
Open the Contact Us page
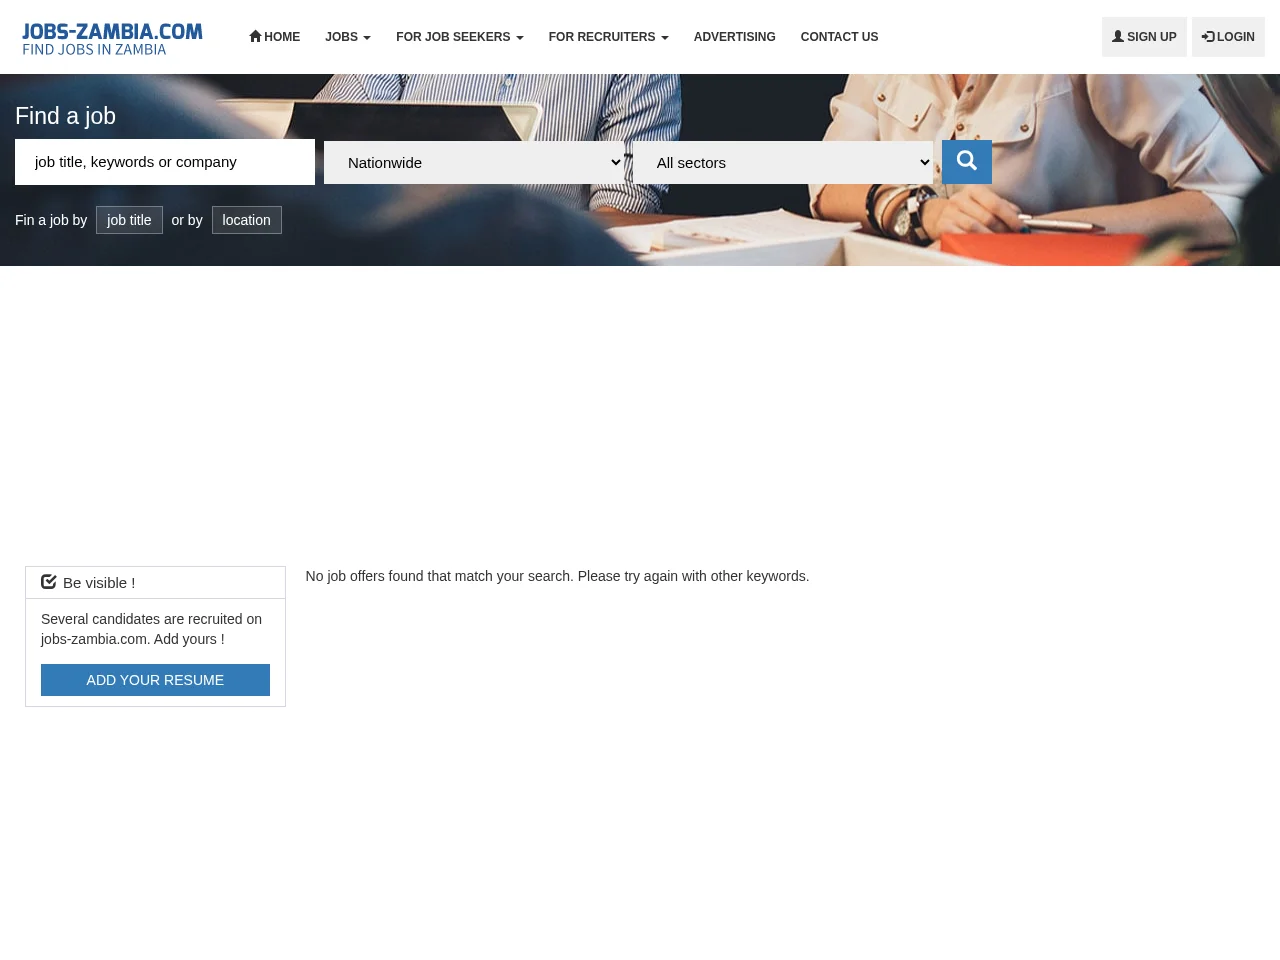pyautogui.click(x=840, y=37)
